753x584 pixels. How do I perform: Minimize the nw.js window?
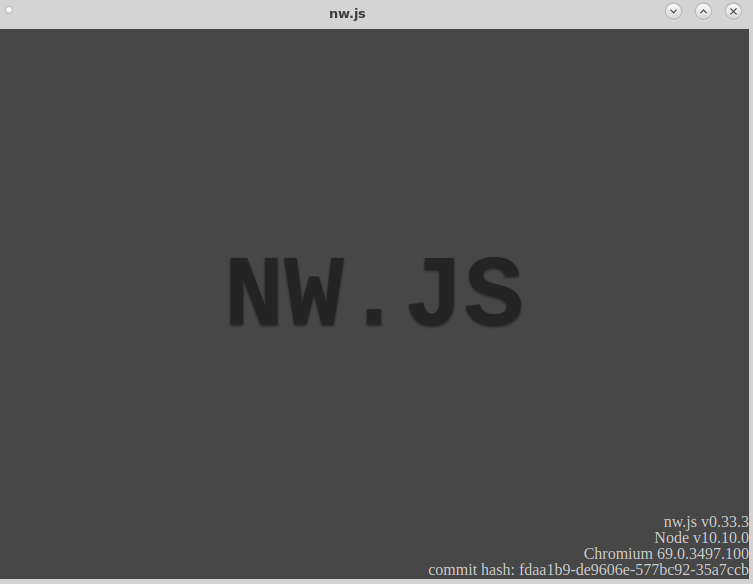coord(673,11)
